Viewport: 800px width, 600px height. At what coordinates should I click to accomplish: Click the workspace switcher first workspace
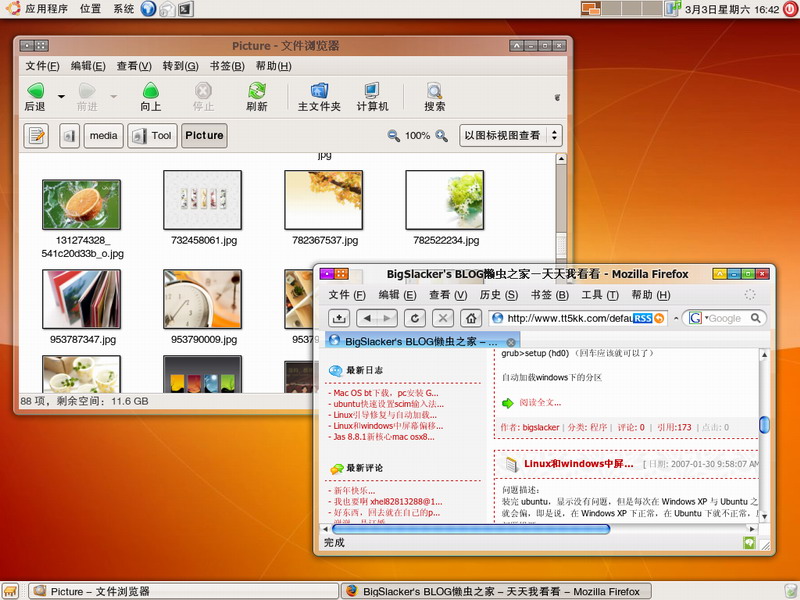pos(591,9)
